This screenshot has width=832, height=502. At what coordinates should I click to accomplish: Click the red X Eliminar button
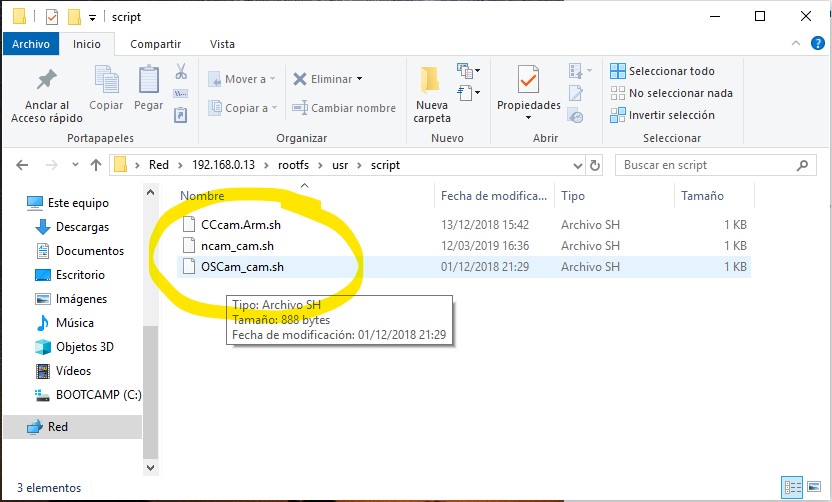pos(300,79)
